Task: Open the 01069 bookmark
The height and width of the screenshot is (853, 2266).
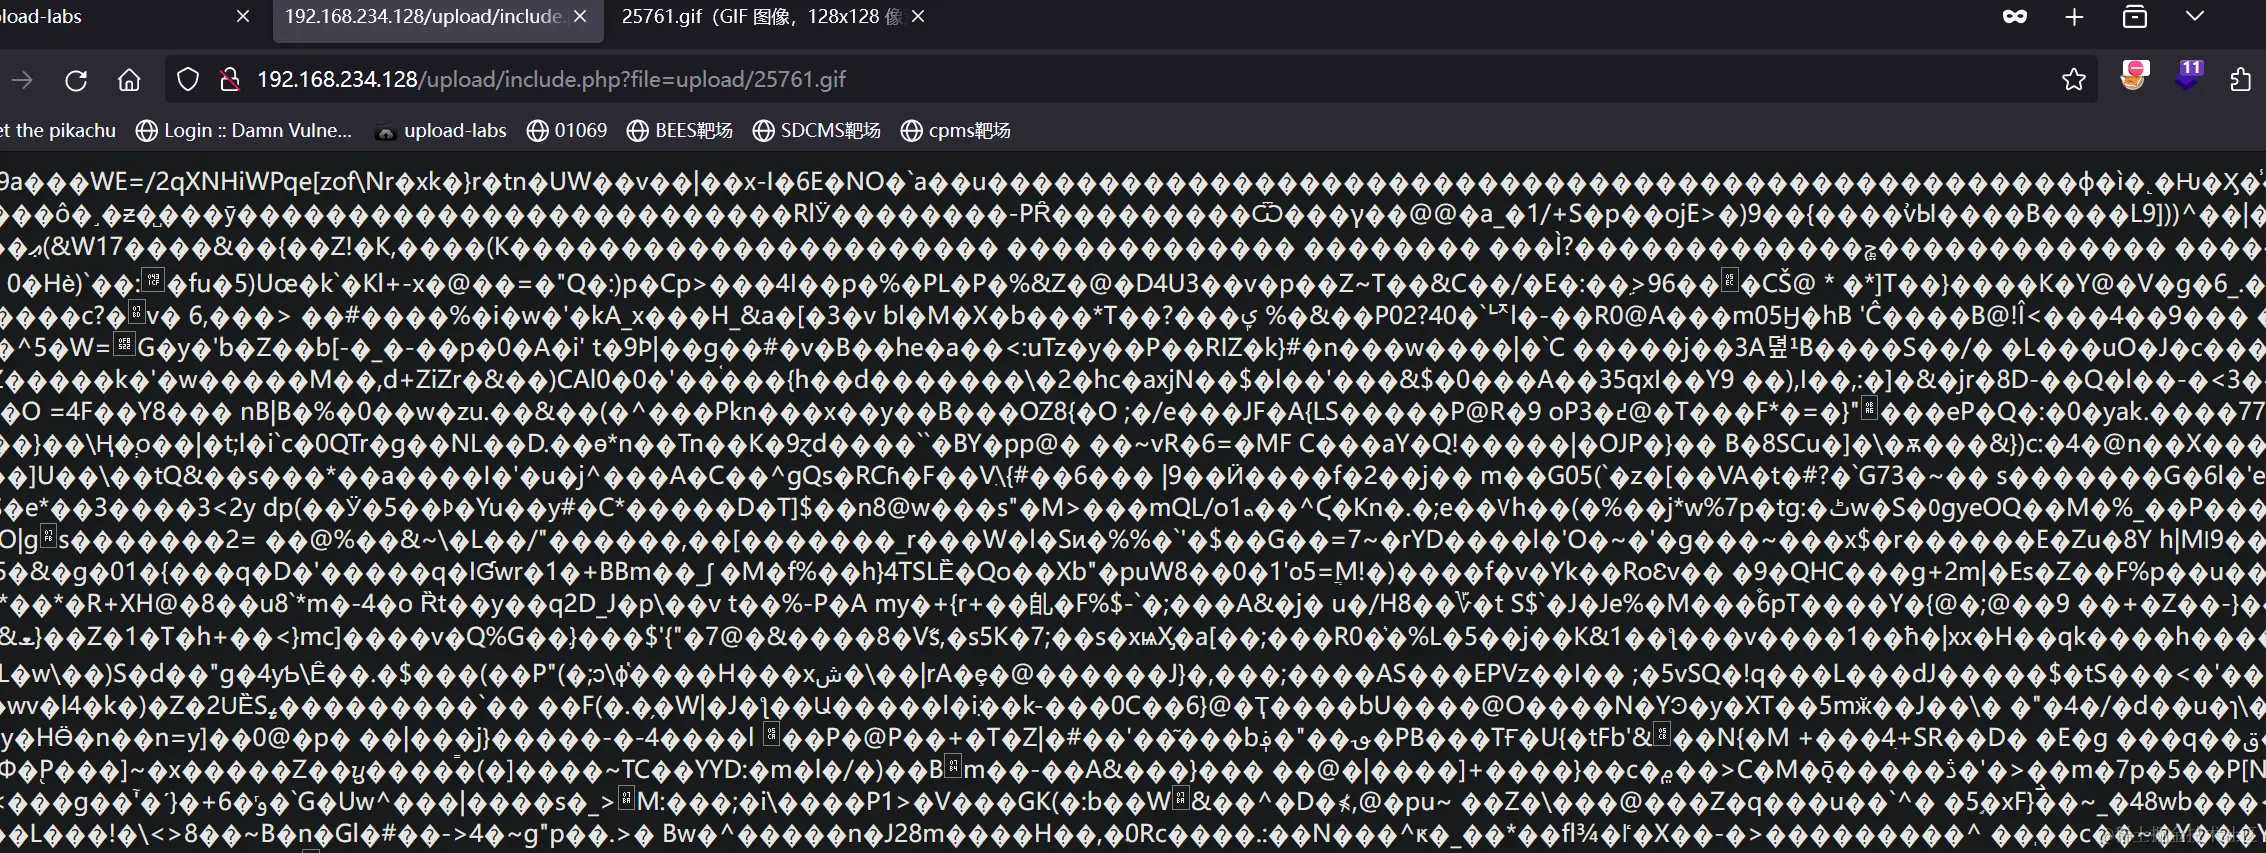Action: point(567,131)
